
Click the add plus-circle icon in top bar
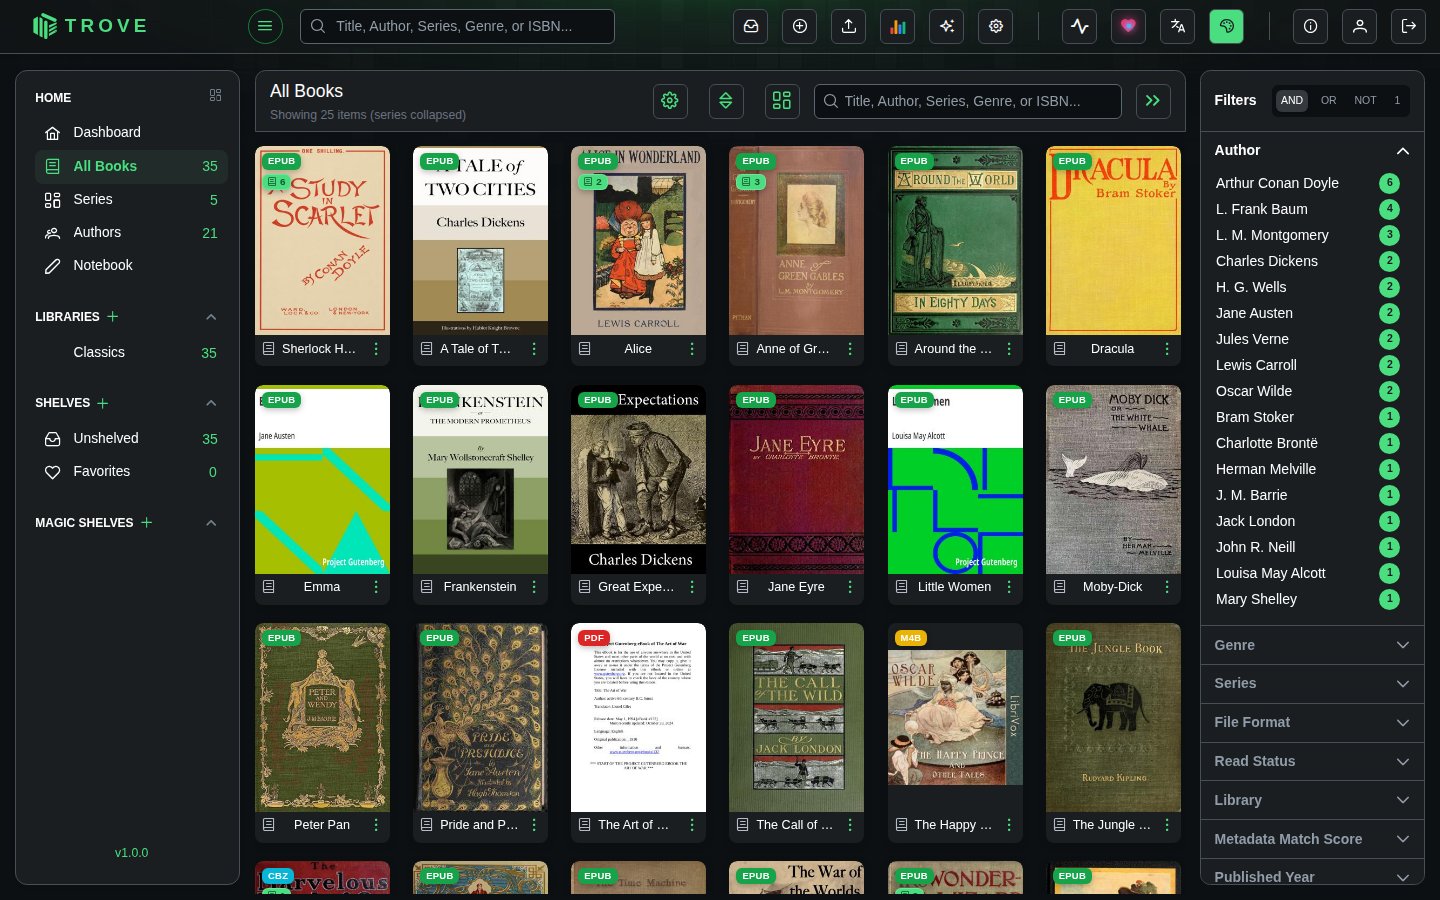(800, 26)
